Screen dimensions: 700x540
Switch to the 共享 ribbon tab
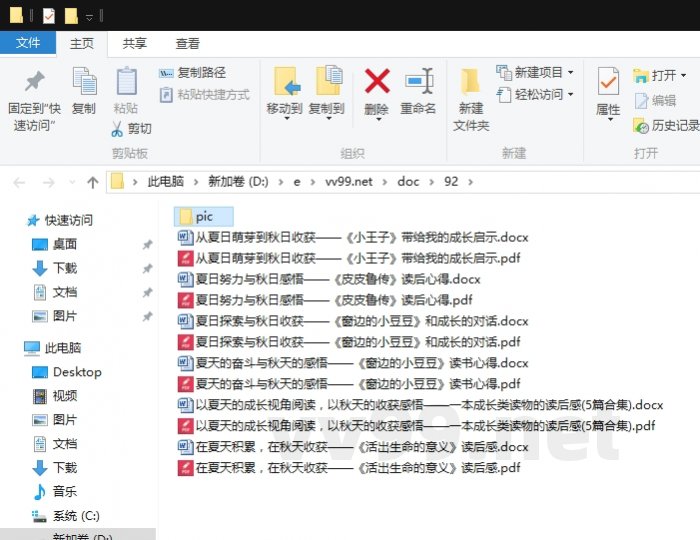[x=135, y=43]
